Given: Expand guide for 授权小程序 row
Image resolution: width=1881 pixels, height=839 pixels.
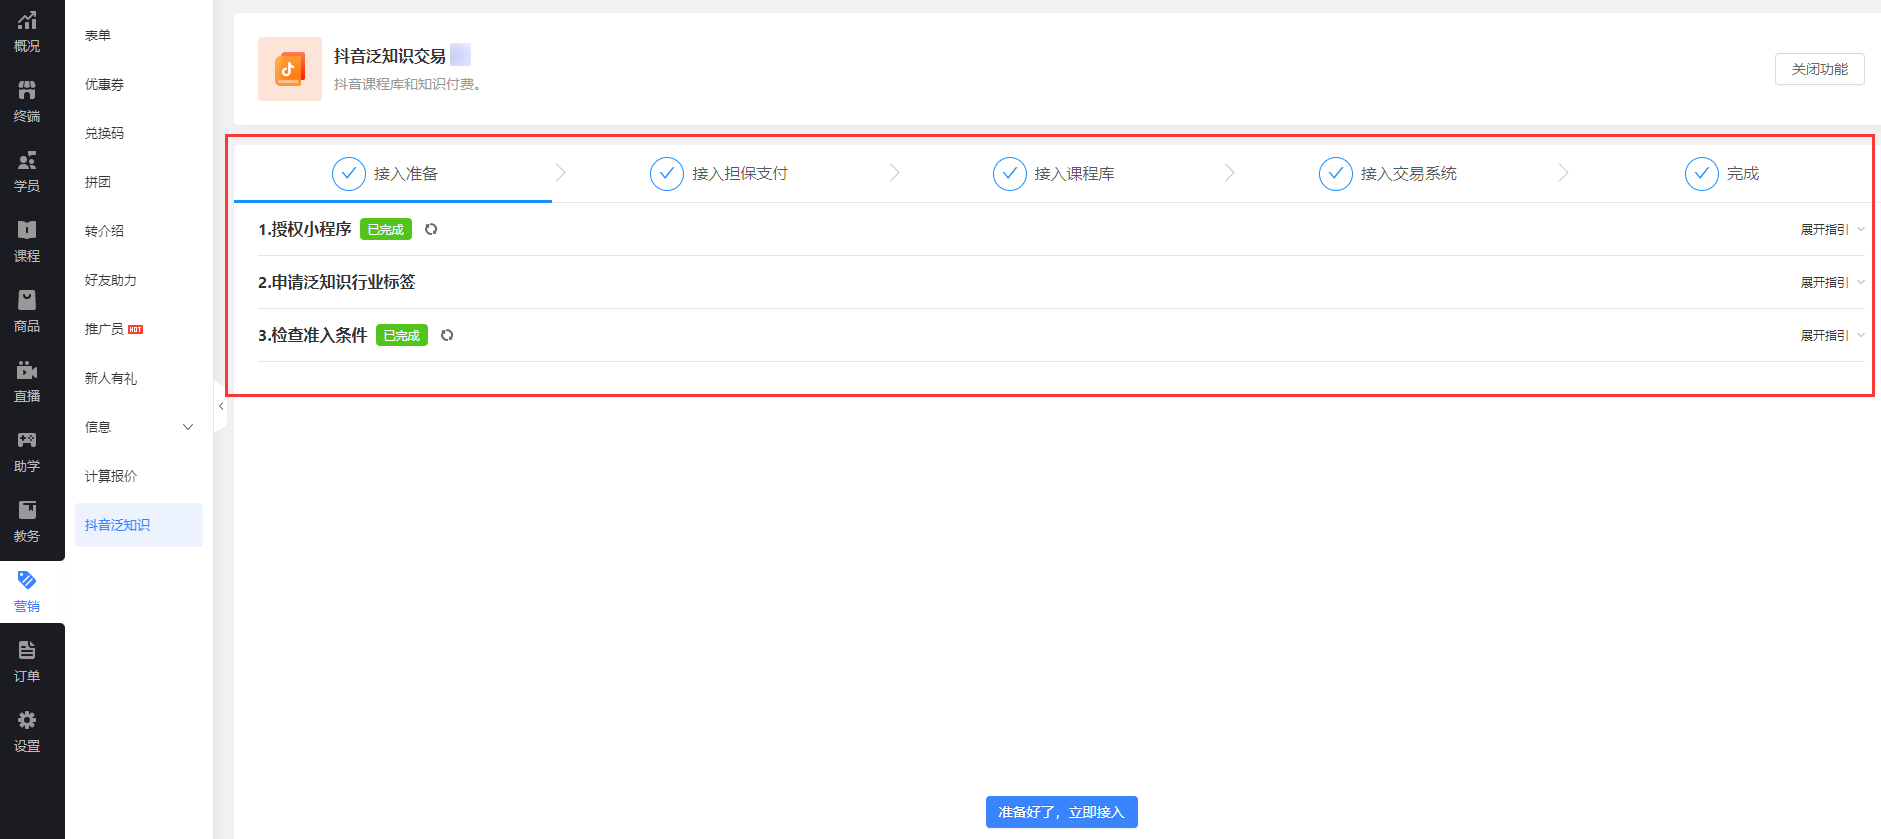Looking at the screenshot, I should (x=1832, y=229).
